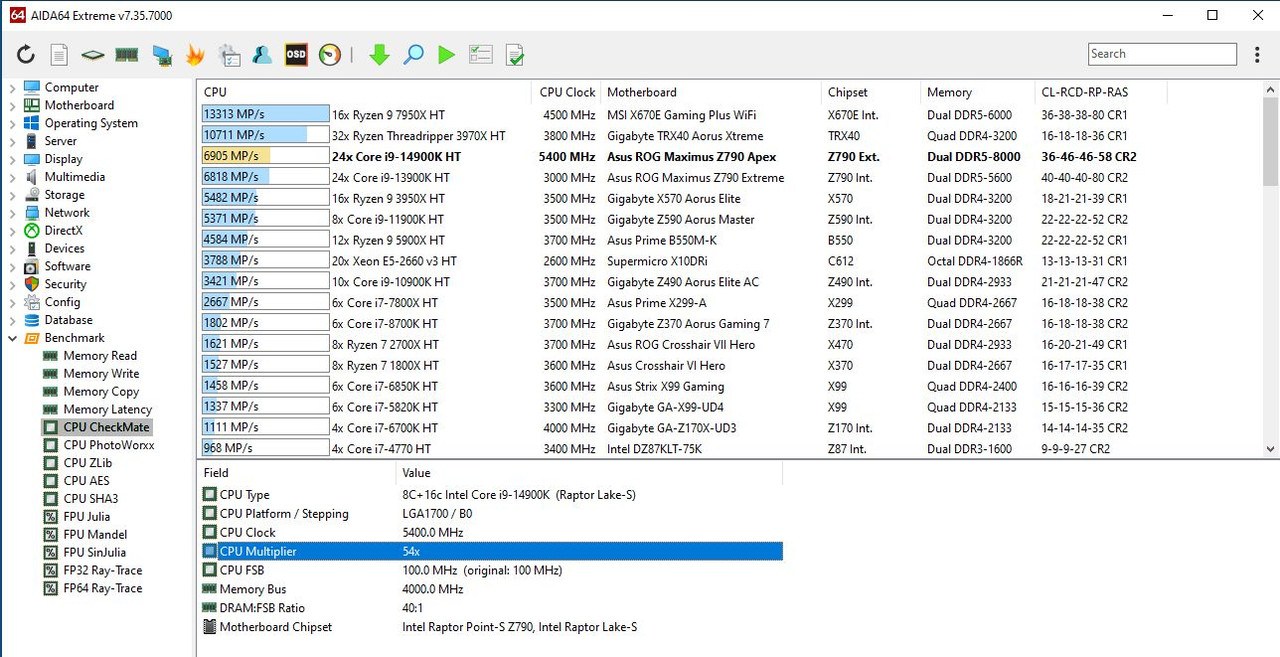This screenshot has height=657, width=1280.
Task: Select Software in the tree
Action: pos(67,267)
